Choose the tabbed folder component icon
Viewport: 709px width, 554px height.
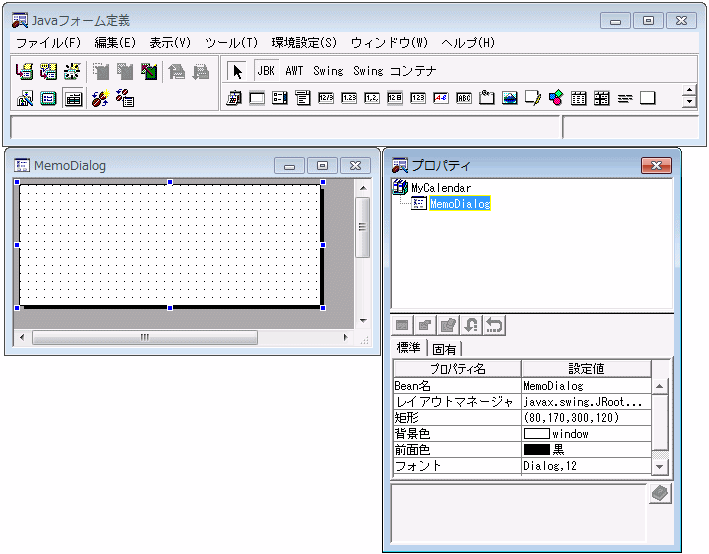pos(487,98)
